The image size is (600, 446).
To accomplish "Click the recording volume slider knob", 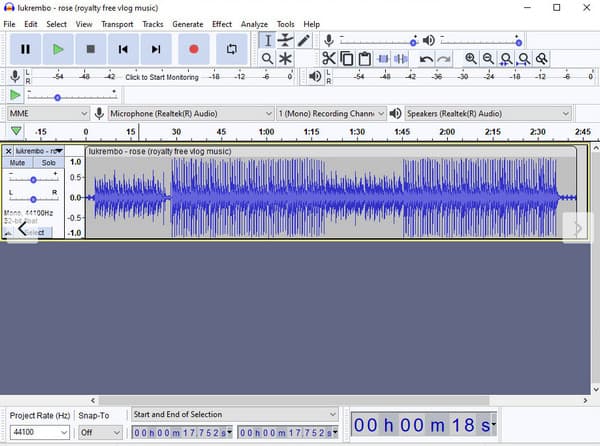I will (x=413, y=42).
